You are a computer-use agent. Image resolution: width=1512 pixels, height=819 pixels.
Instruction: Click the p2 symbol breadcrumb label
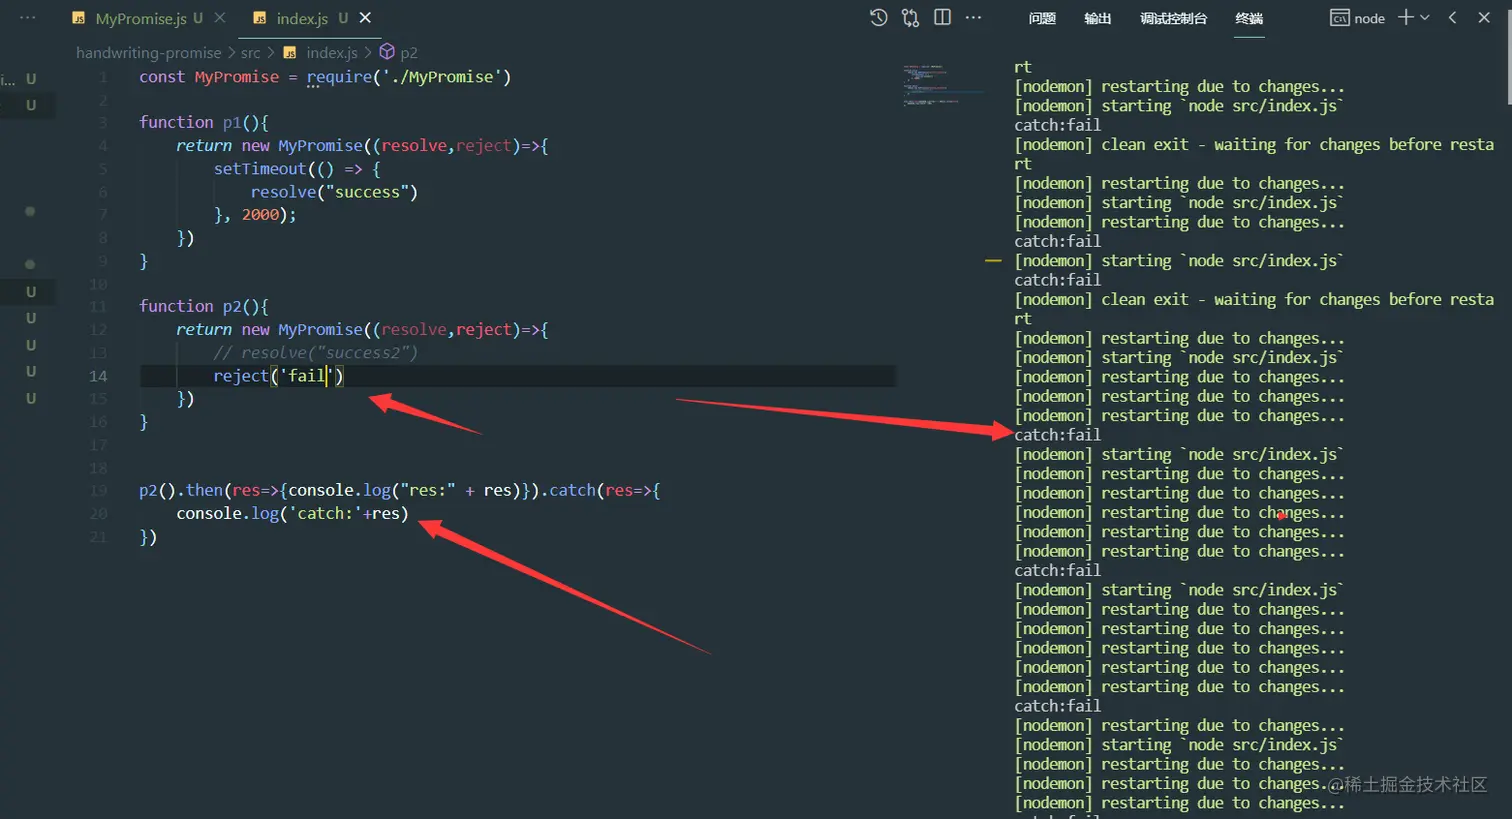tap(409, 53)
